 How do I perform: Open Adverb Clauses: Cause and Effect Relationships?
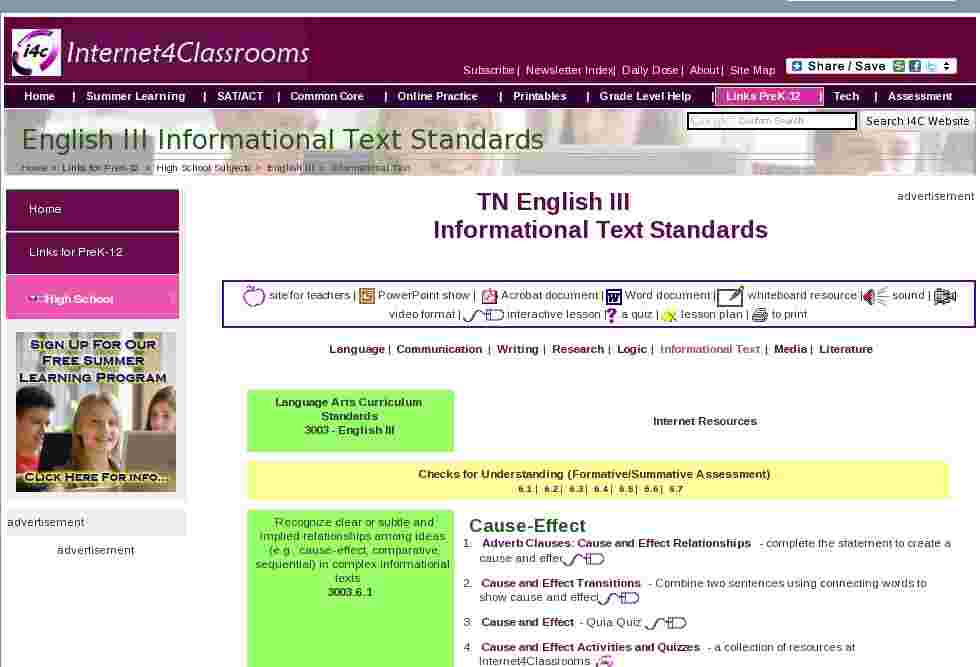(616, 544)
